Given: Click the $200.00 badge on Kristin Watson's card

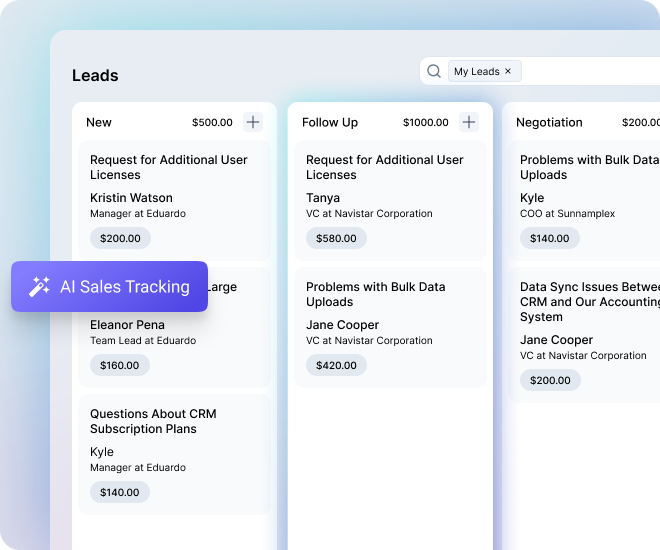Looking at the screenshot, I should [x=120, y=238].
